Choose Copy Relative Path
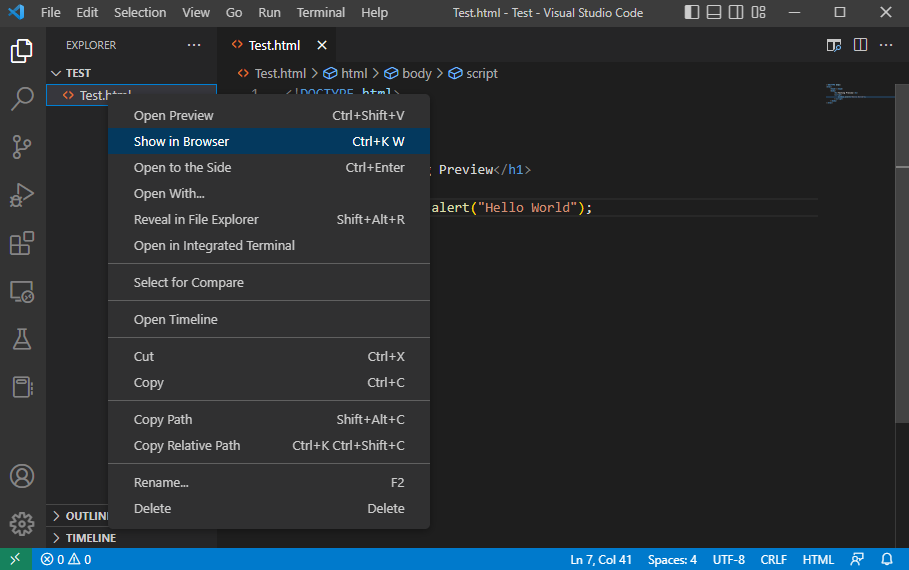The image size is (909, 570). (269, 446)
